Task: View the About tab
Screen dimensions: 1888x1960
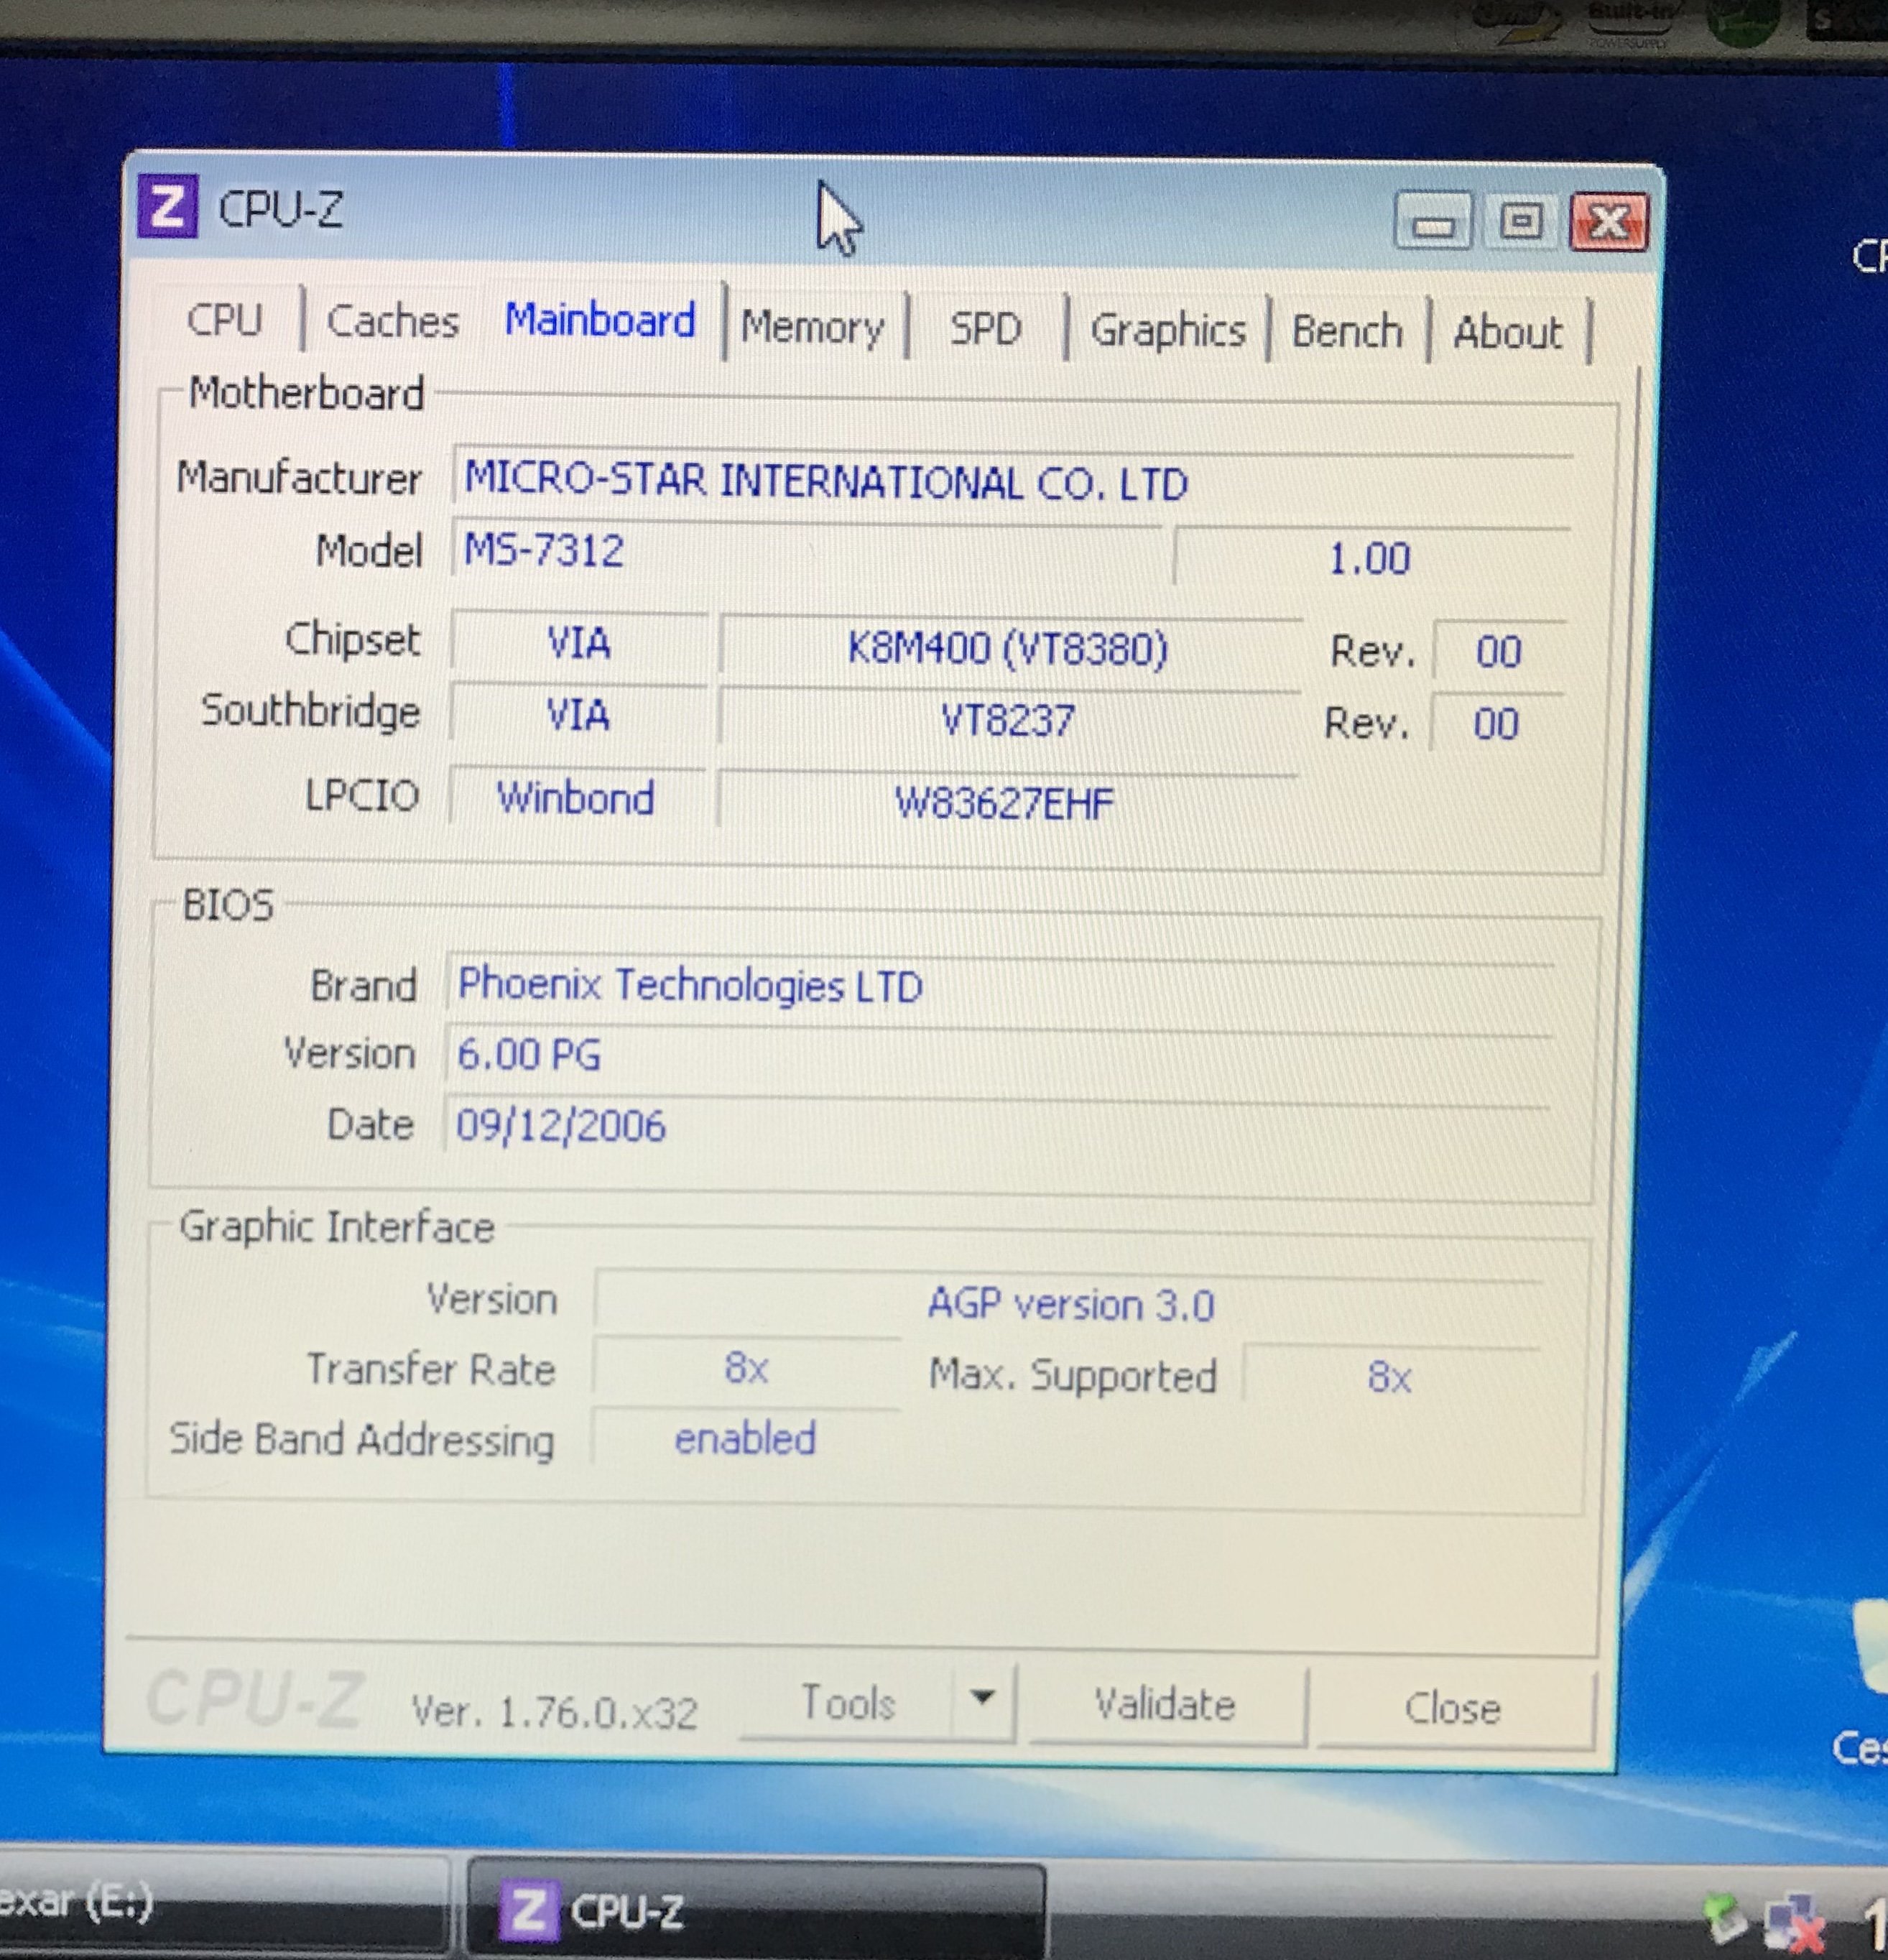Action: pyautogui.click(x=1507, y=333)
